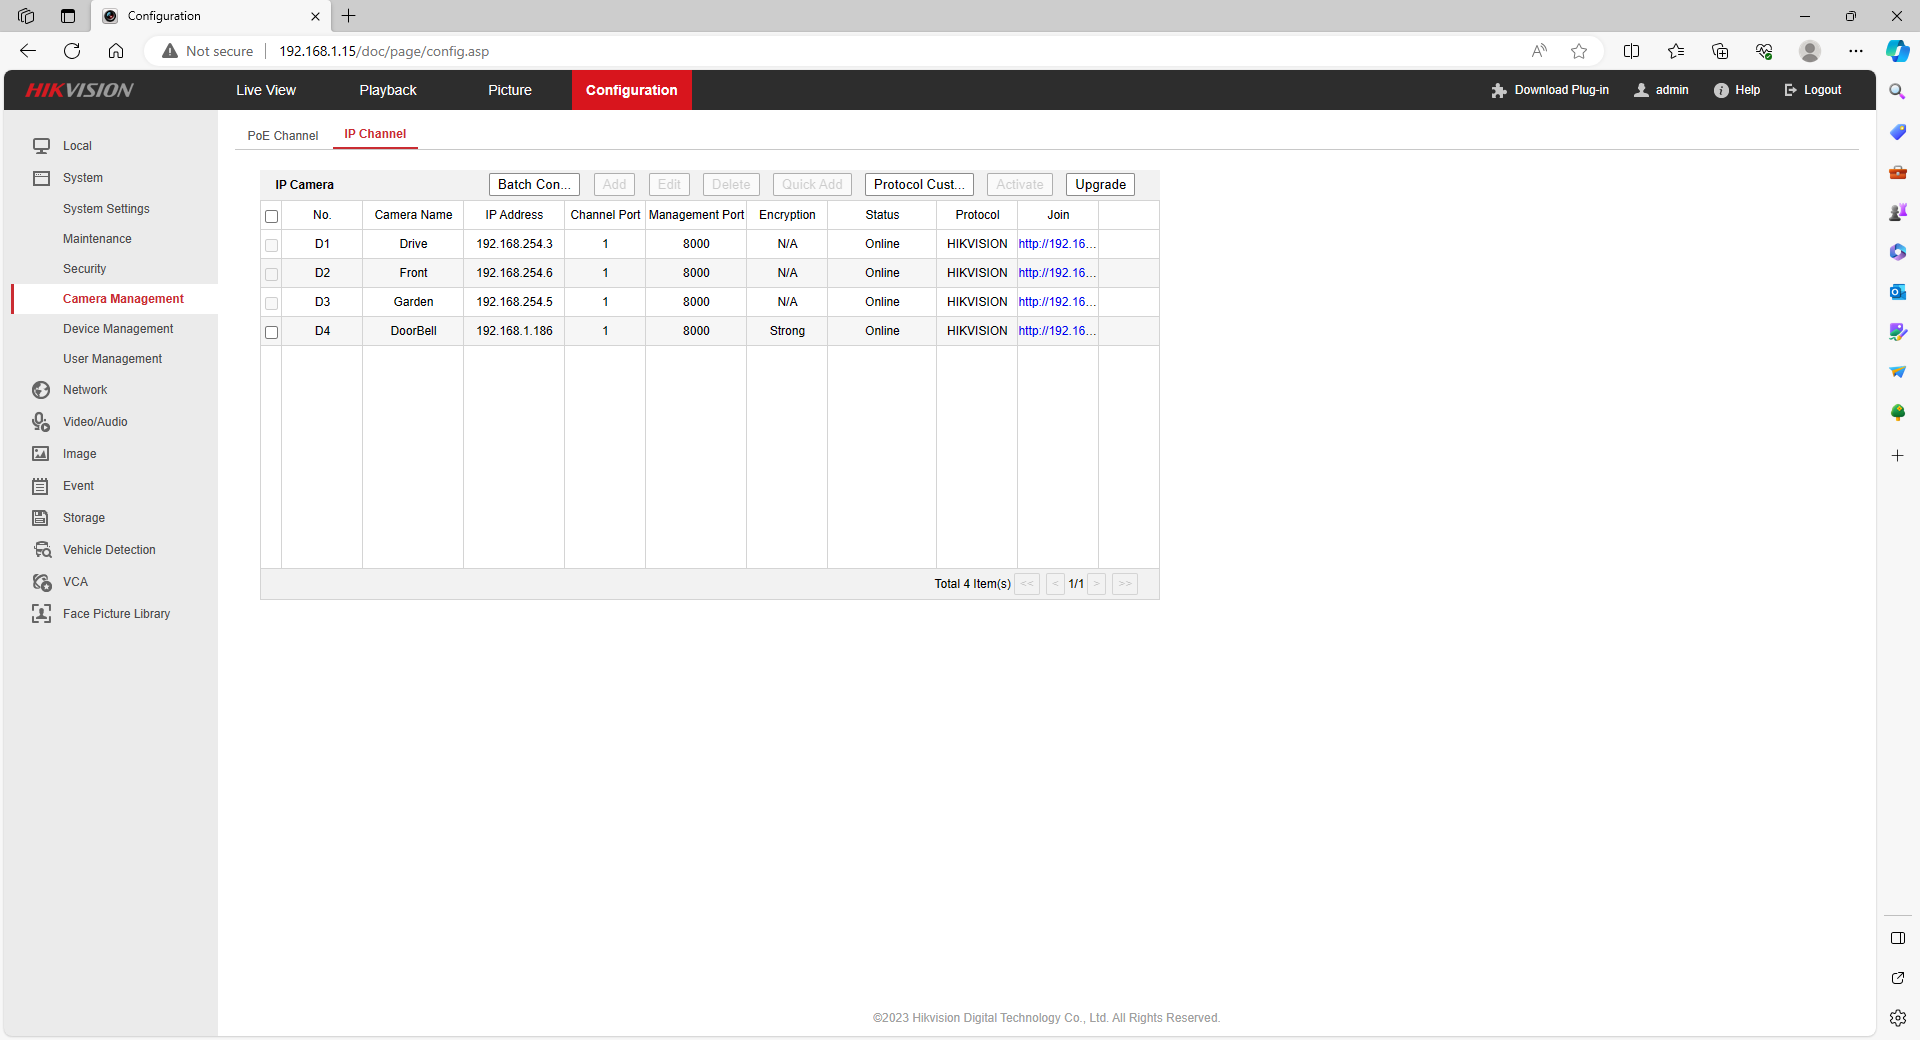Expand the VCA sidebar section
The width and height of the screenshot is (1920, 1040).
click(x=75, y=582)
